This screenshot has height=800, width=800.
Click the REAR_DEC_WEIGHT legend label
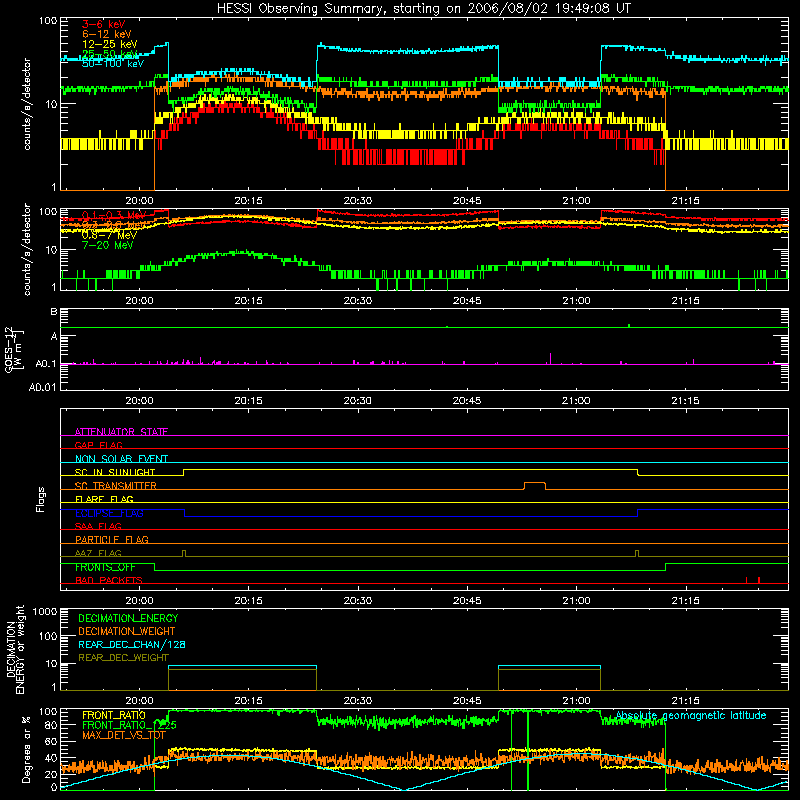(123, 658)
